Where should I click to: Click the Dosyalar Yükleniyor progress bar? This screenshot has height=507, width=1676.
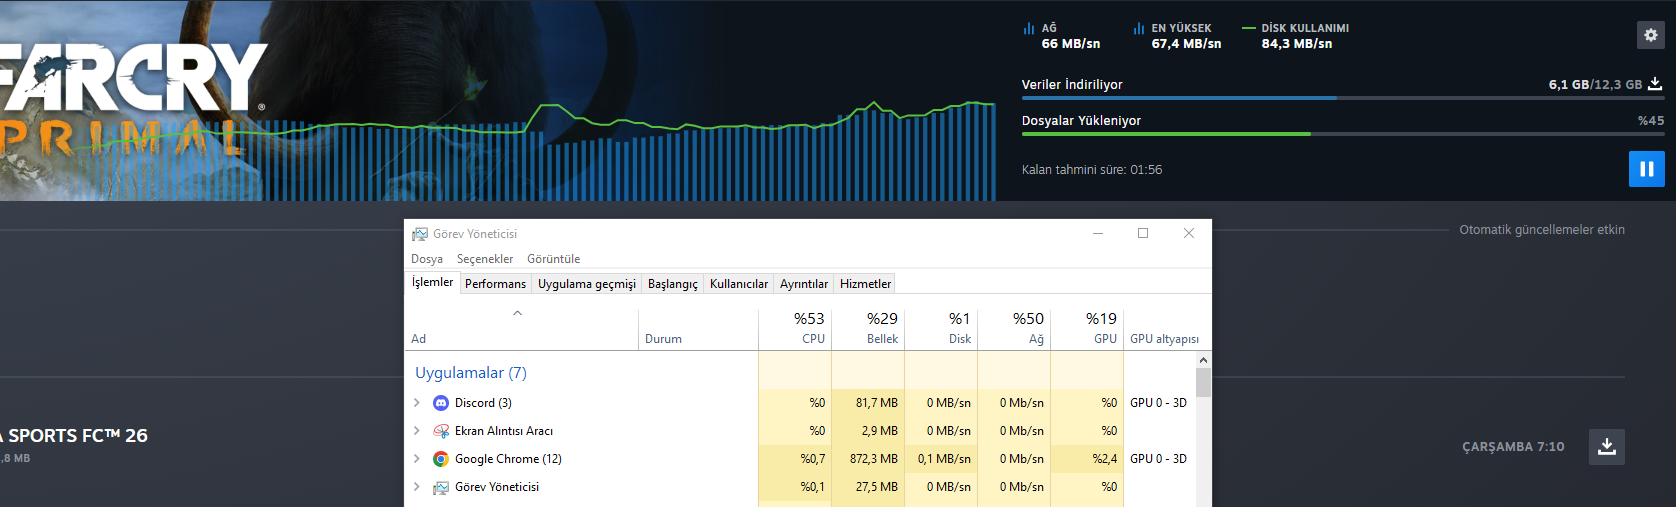click(1343, 134)
